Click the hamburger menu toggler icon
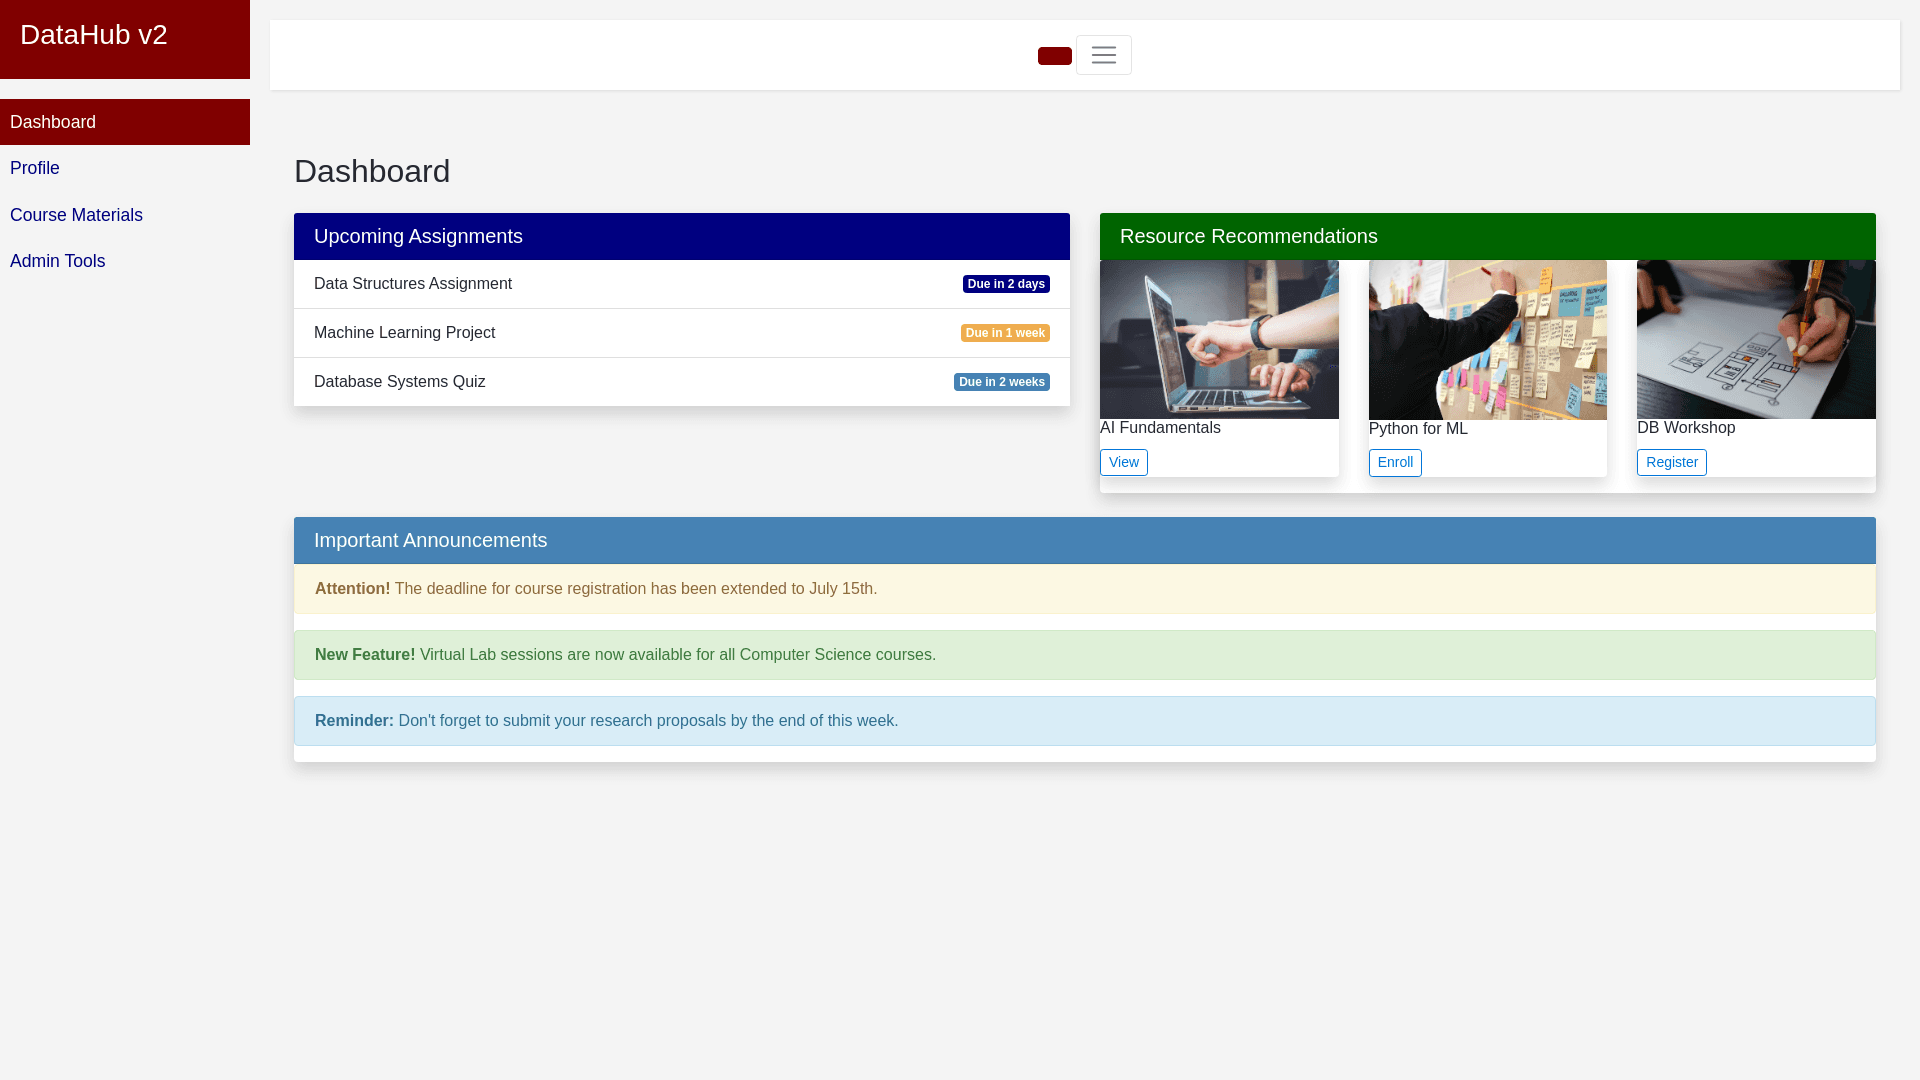The image size is (1920, 1080). point(1103,55)
